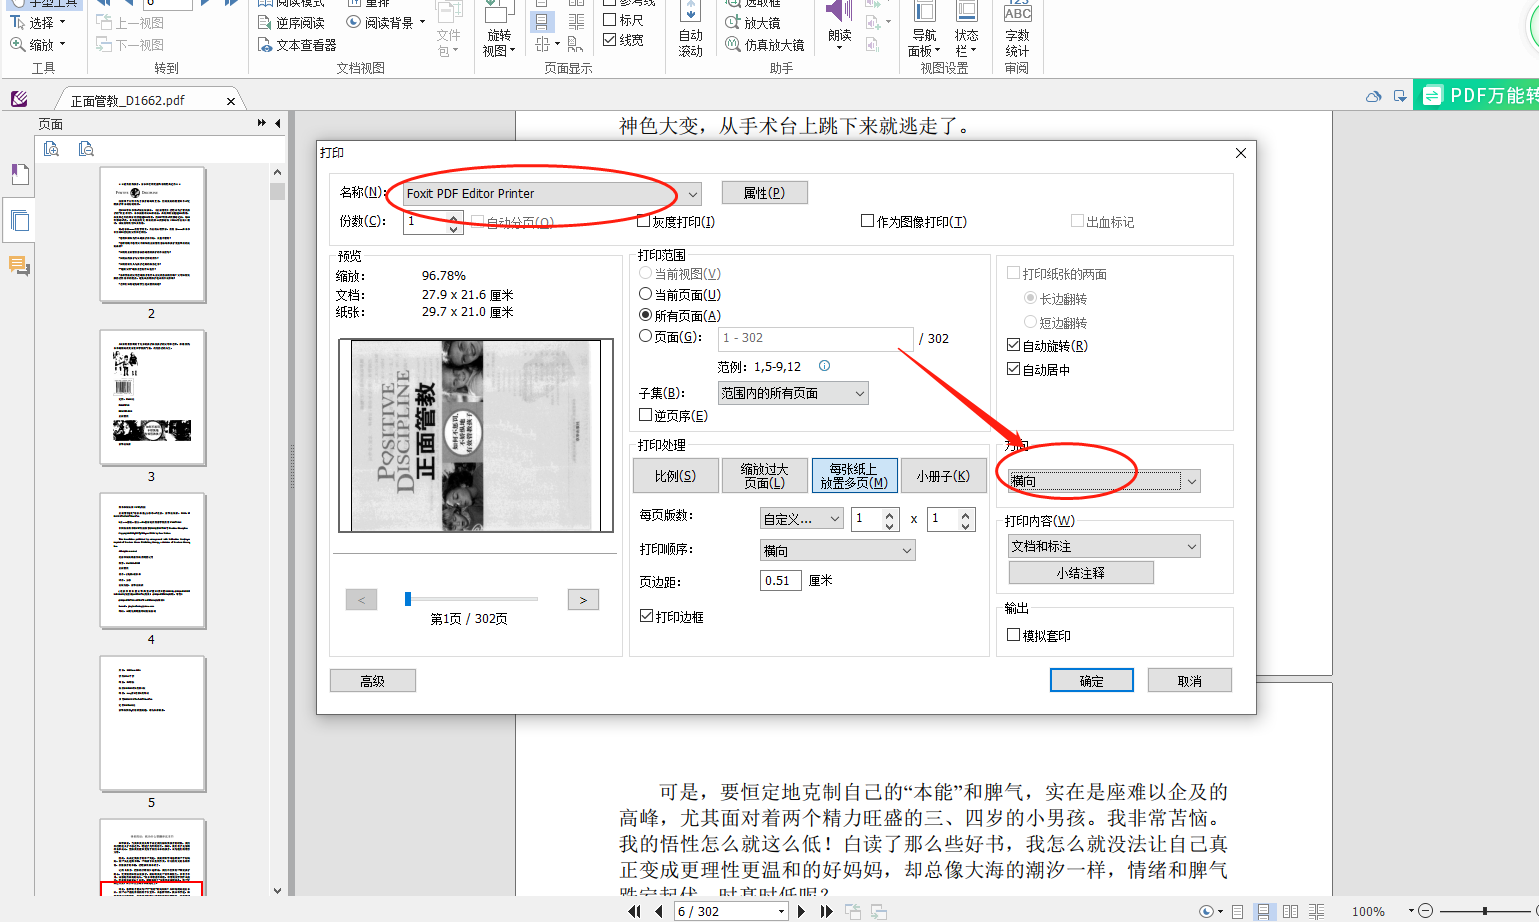The height and width of the screenshot is (922, 1539).
Task: Enable grayscale printing (灰度打印)
Action: [643, 220]
